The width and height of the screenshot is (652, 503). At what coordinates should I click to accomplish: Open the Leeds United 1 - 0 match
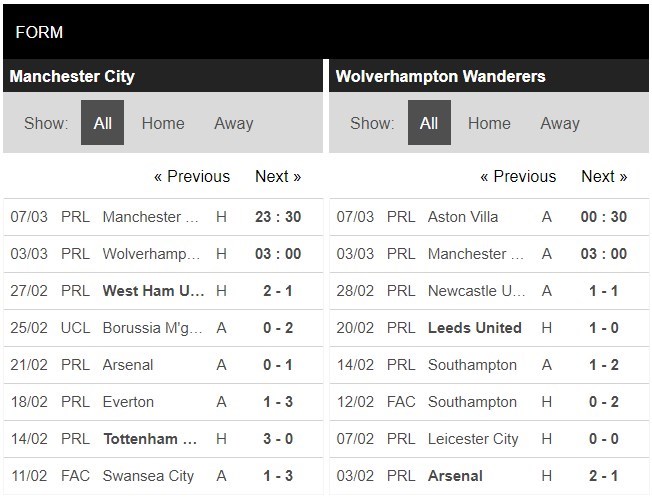click(x=474, y=328)
